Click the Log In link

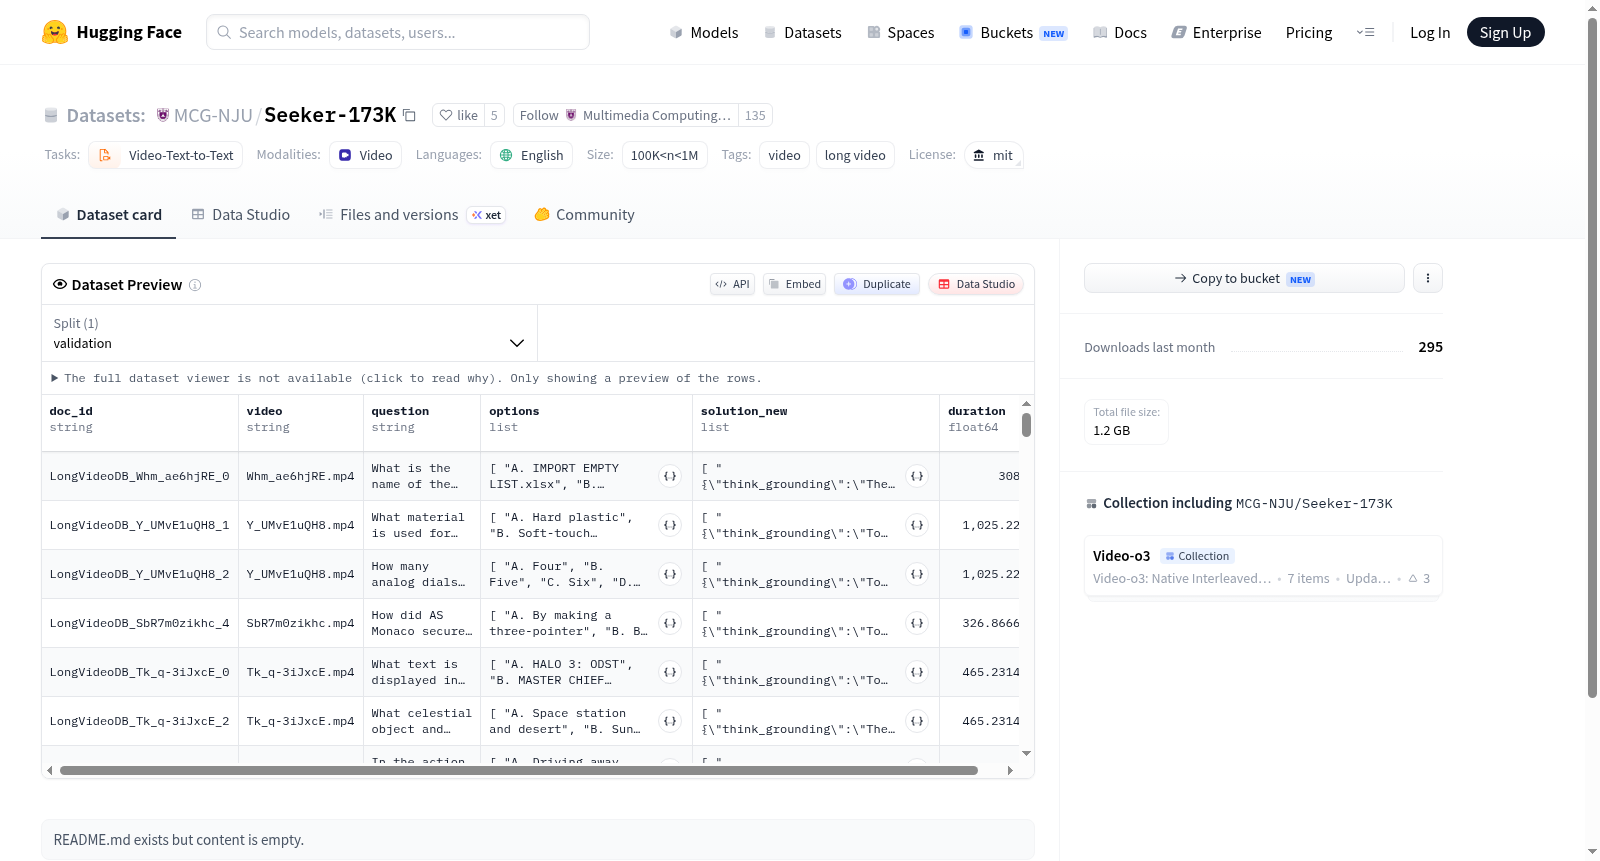coord(1430,32)
